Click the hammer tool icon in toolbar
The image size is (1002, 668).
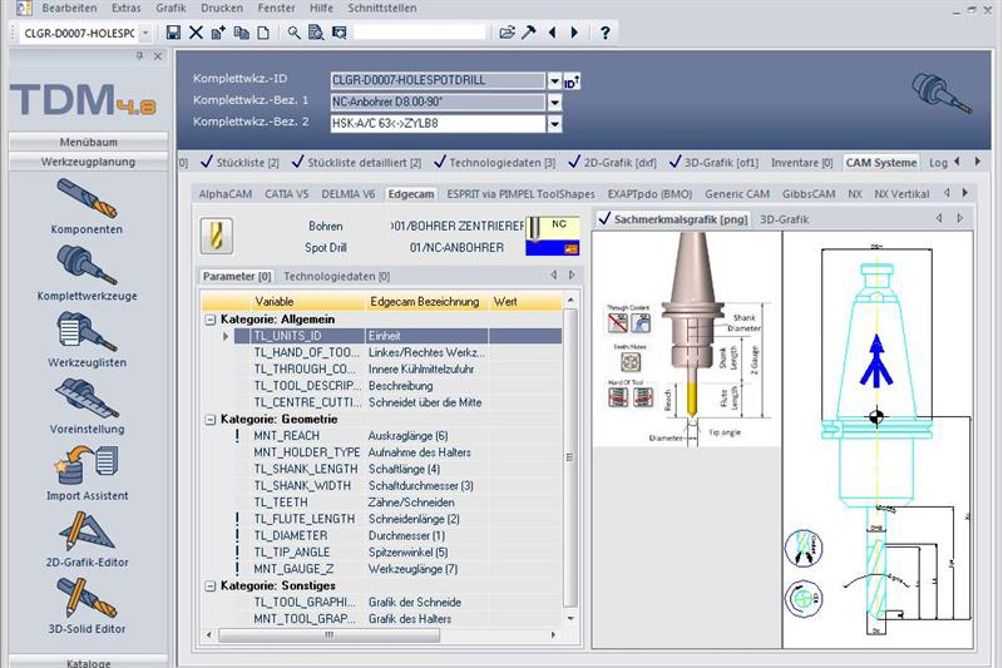(x=528, y=33)
